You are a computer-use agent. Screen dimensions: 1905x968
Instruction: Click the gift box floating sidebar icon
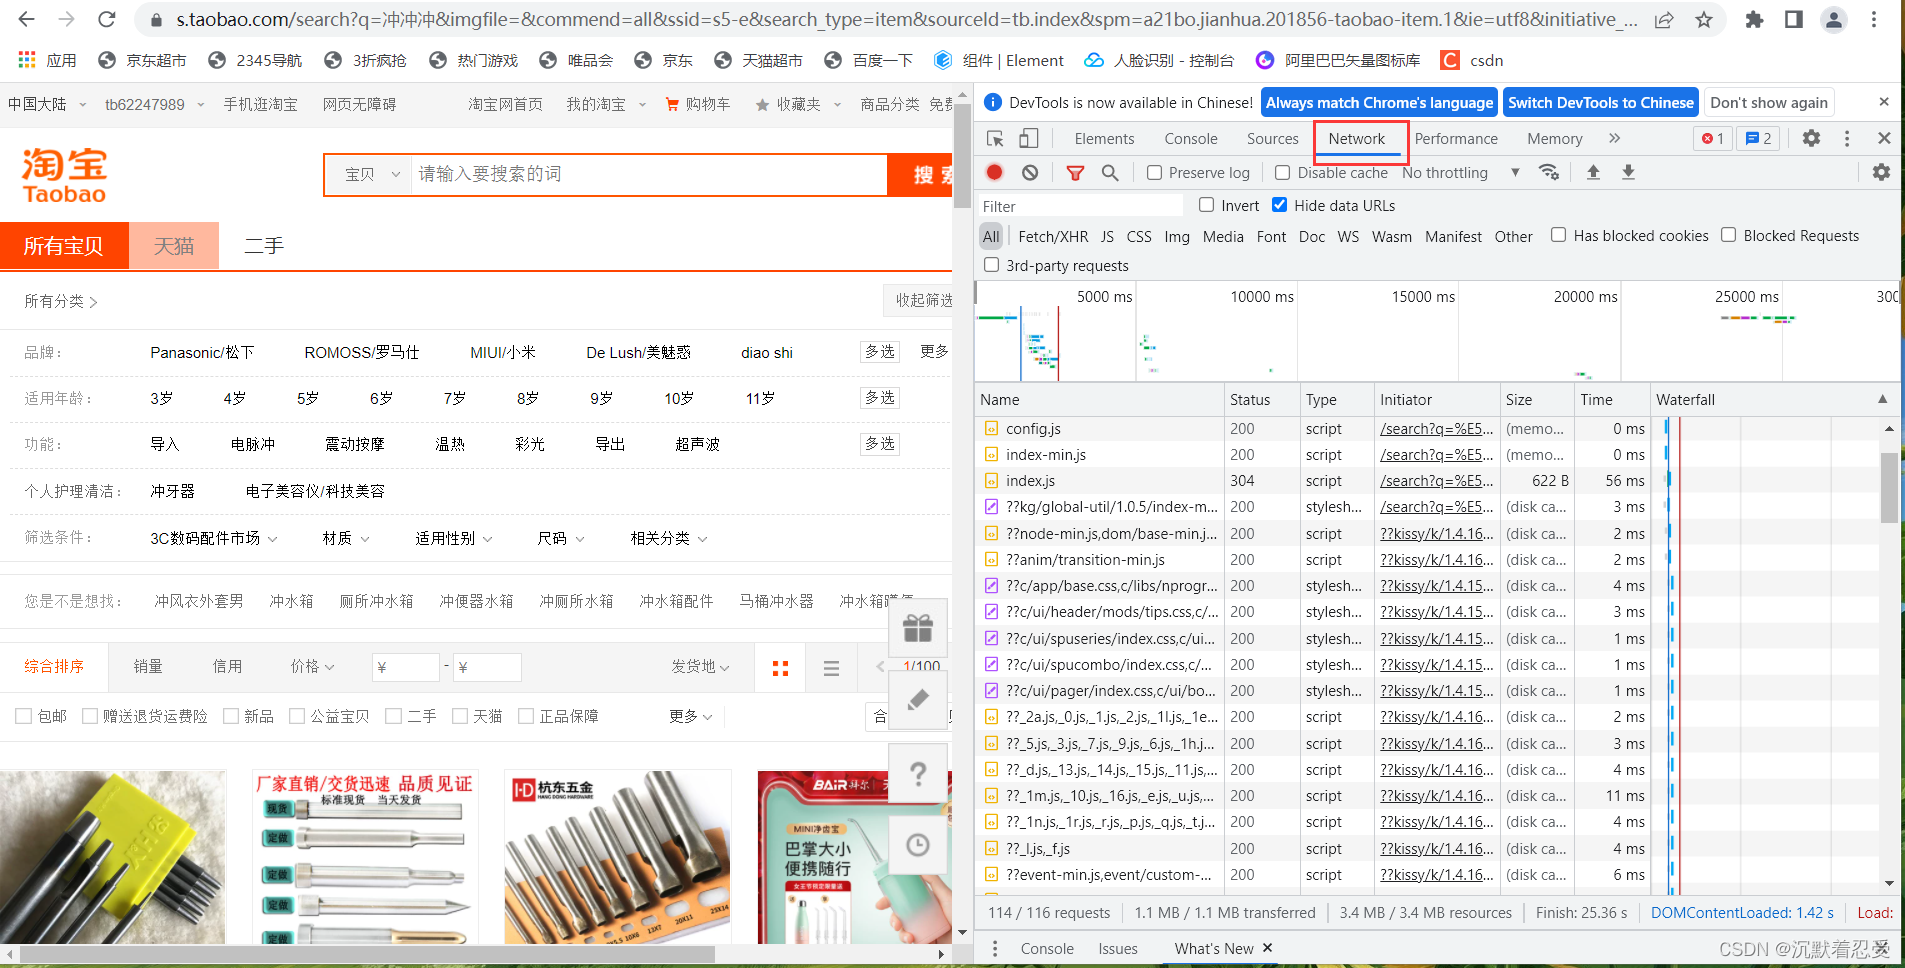coord(918,628)
